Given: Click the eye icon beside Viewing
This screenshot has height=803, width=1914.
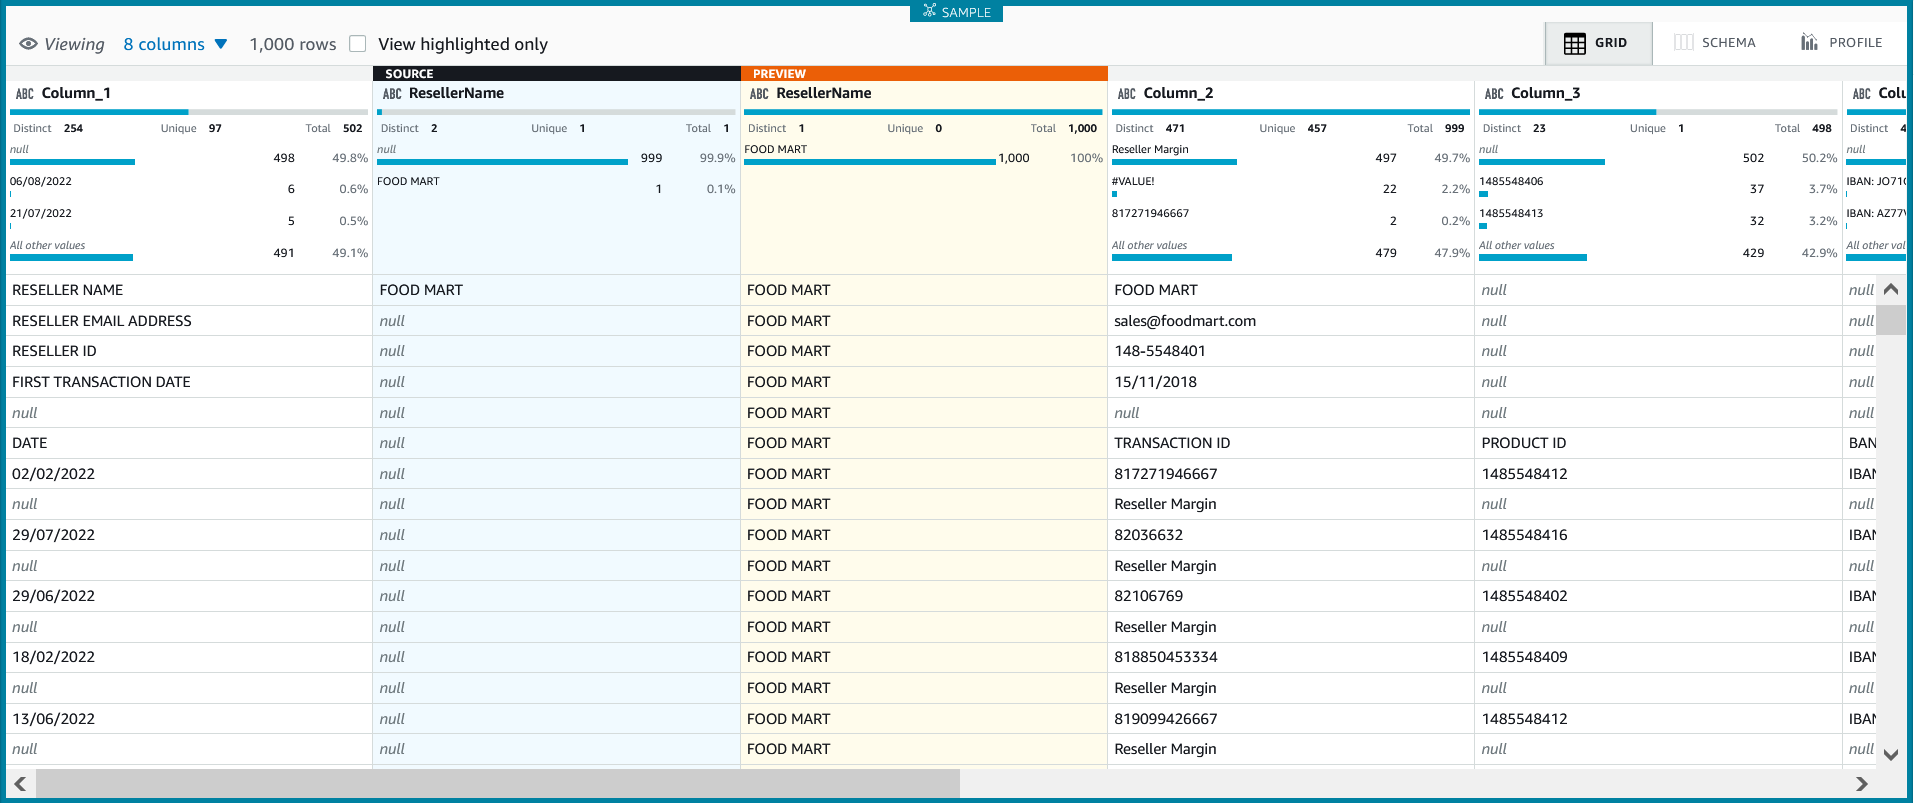Looking at the screenshot, I should 29,44.
